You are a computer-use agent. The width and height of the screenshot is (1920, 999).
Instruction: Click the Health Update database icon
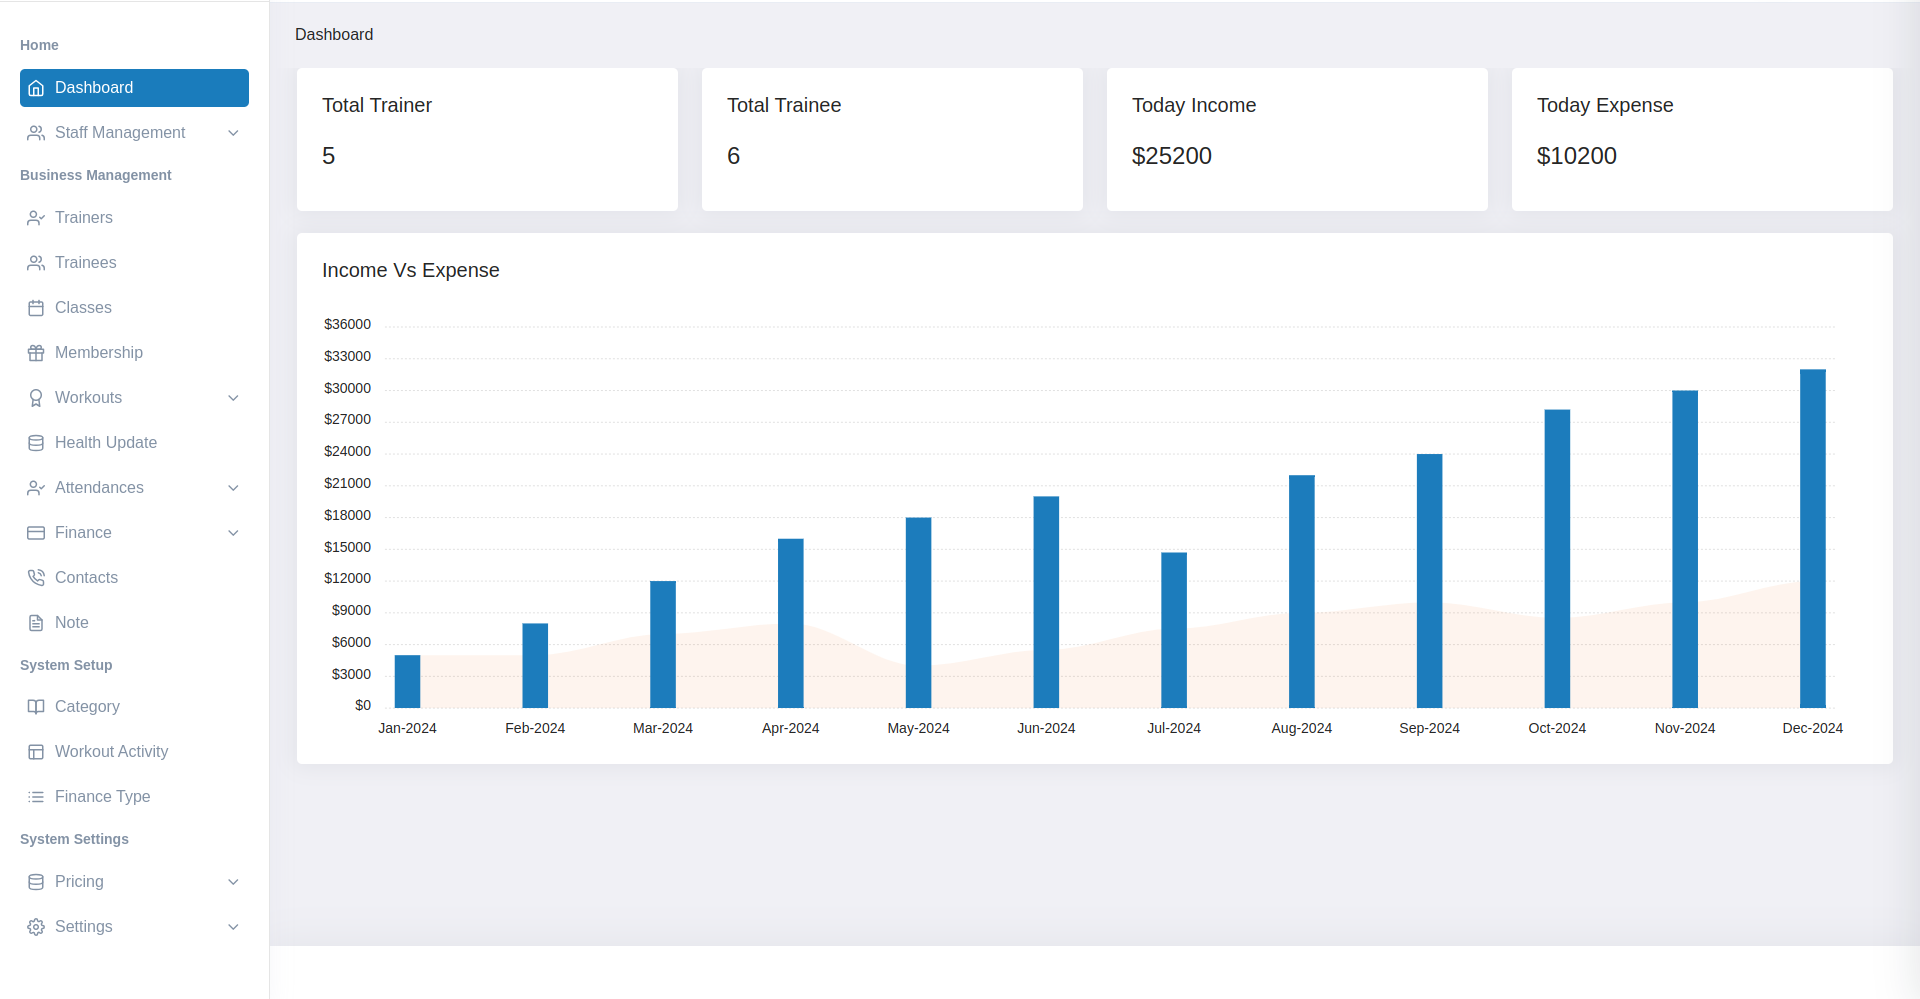click(x=36, y=443)
